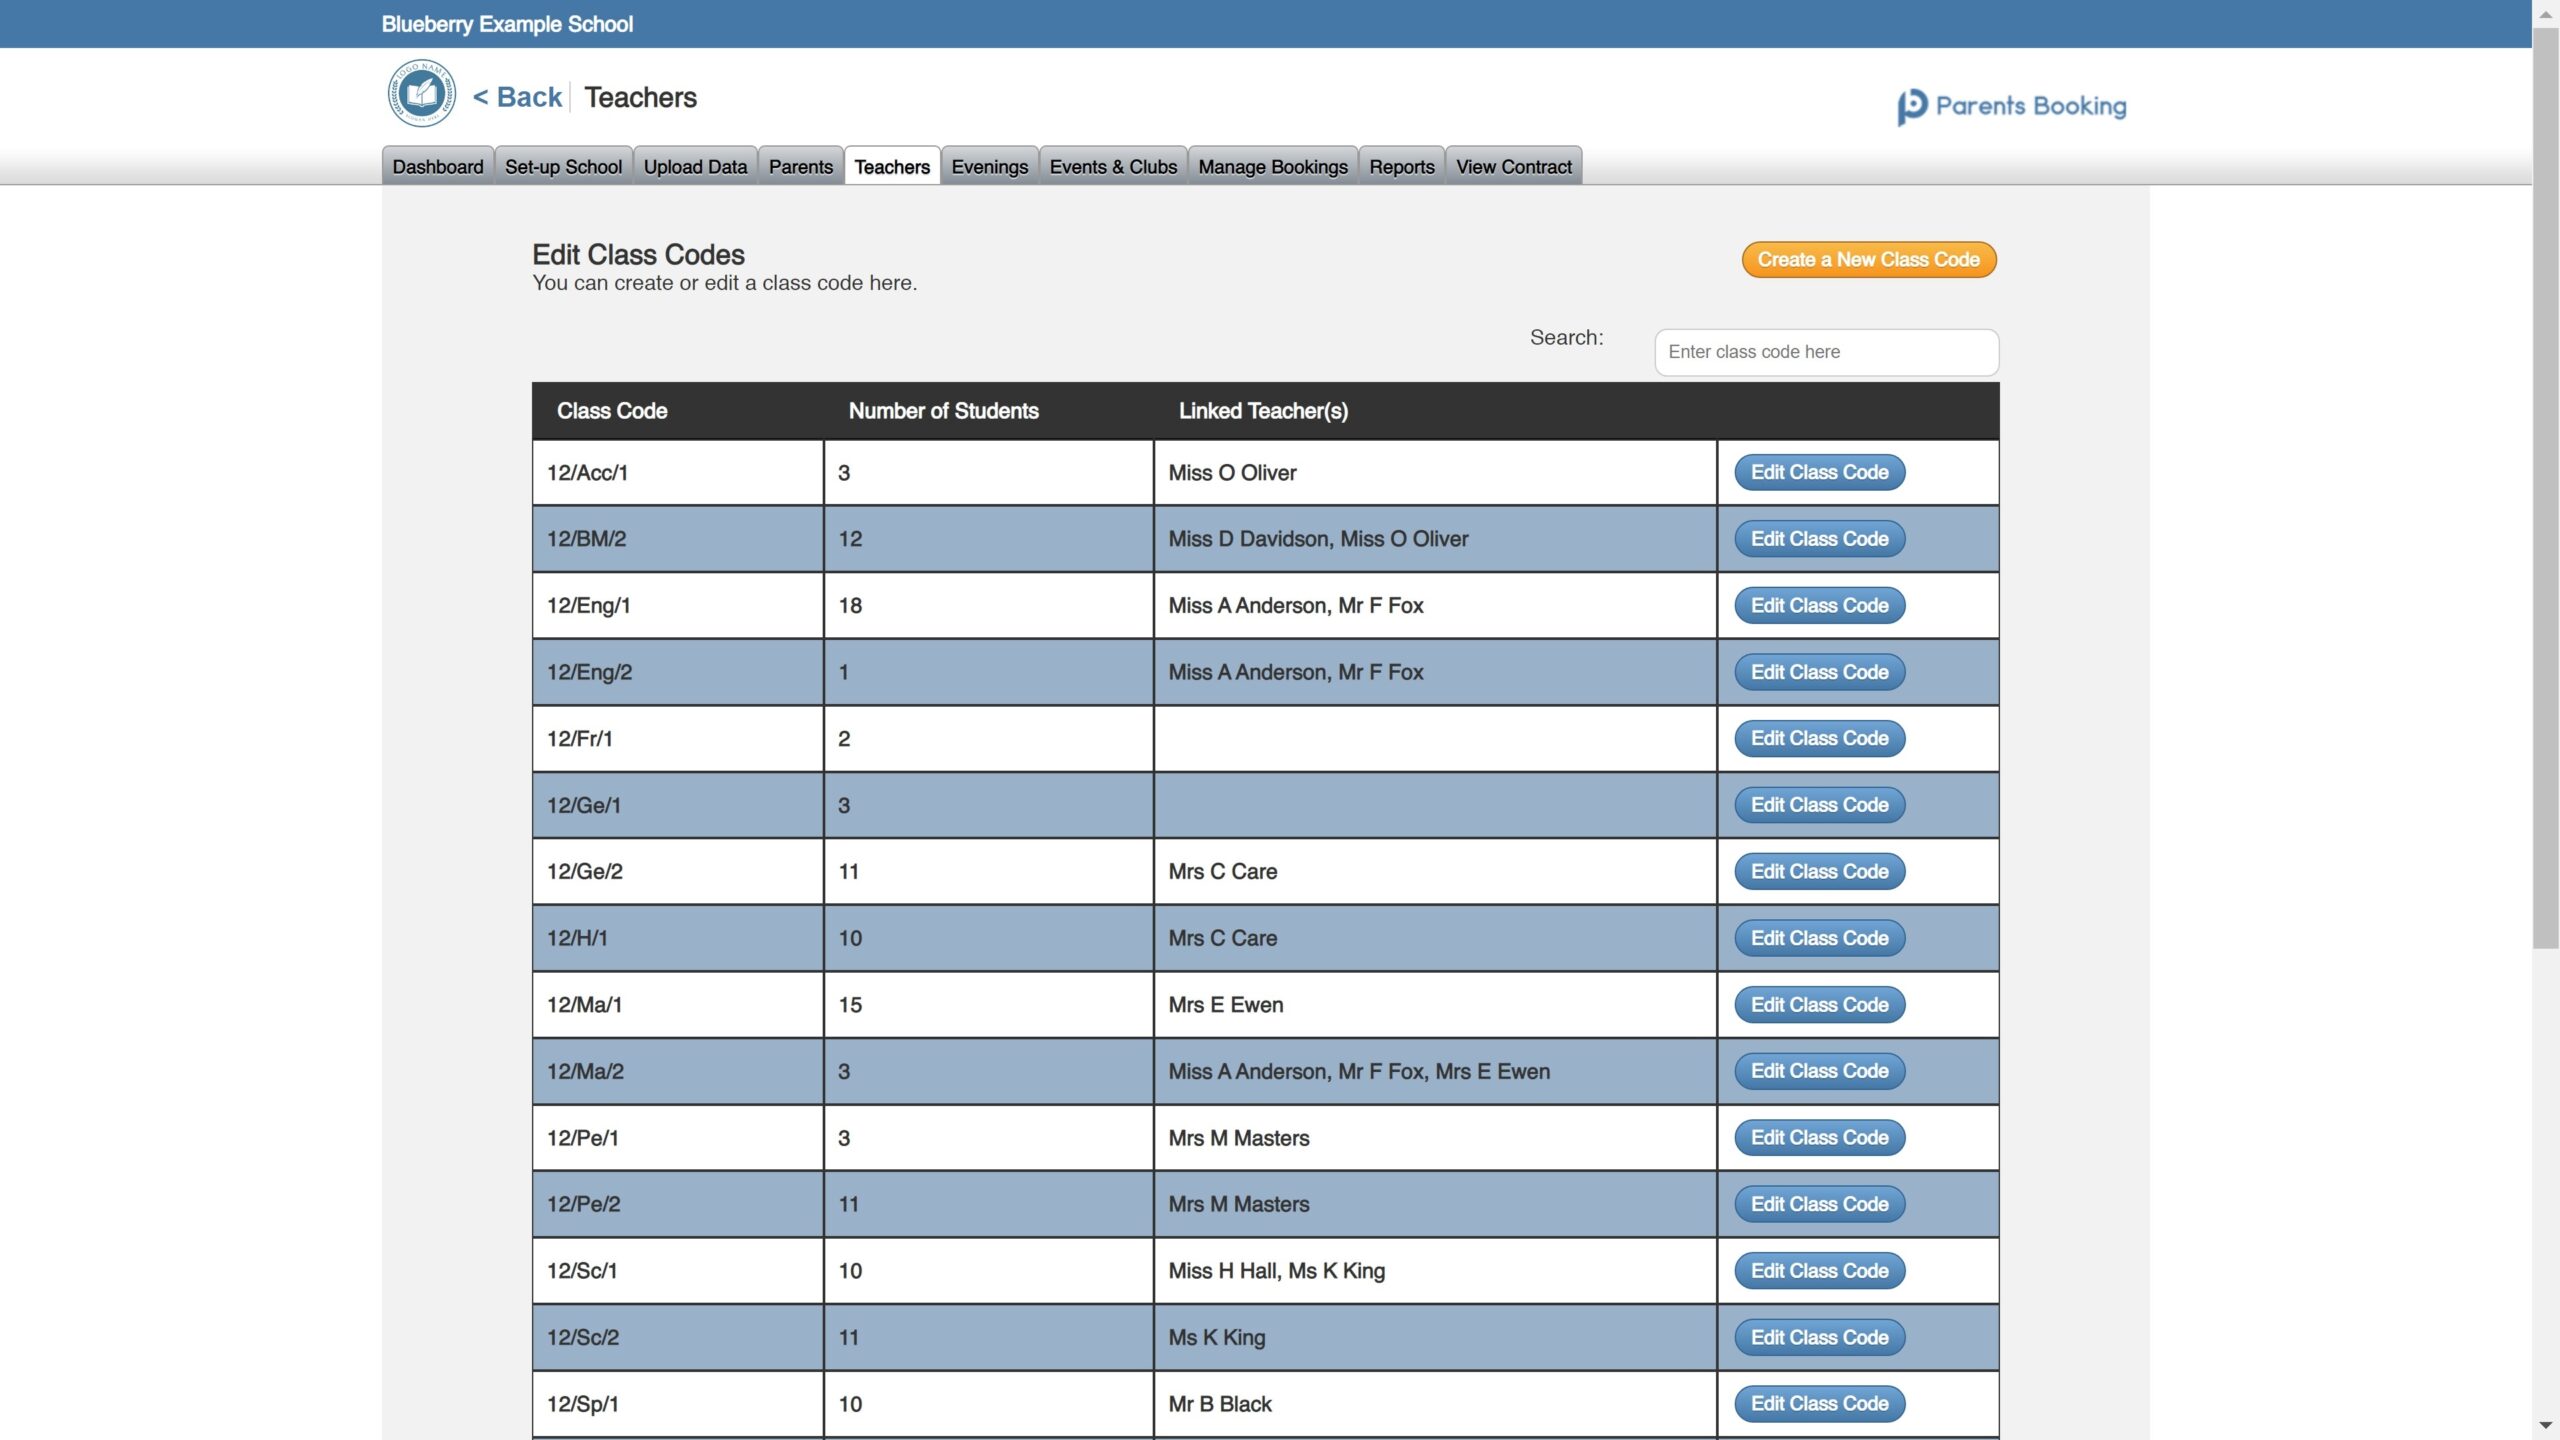The image size is (2560, 1440).
Task: Click the Blueberry Example School title
Action: (507, 24)
